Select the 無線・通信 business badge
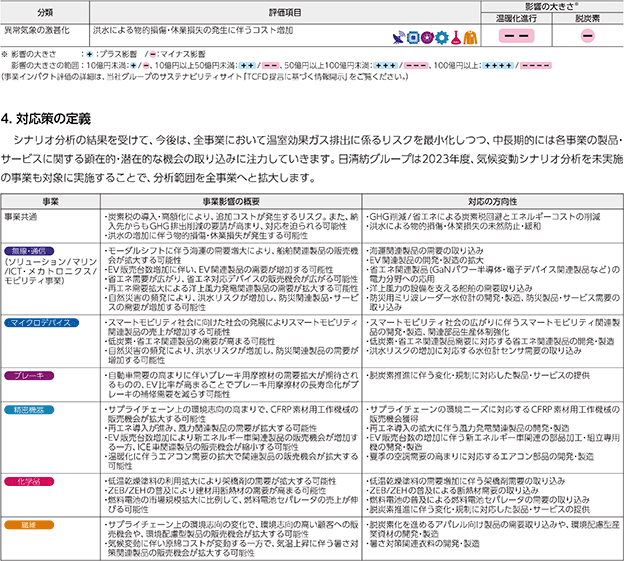This screenshot has height=561, width=624. (29, 251)
